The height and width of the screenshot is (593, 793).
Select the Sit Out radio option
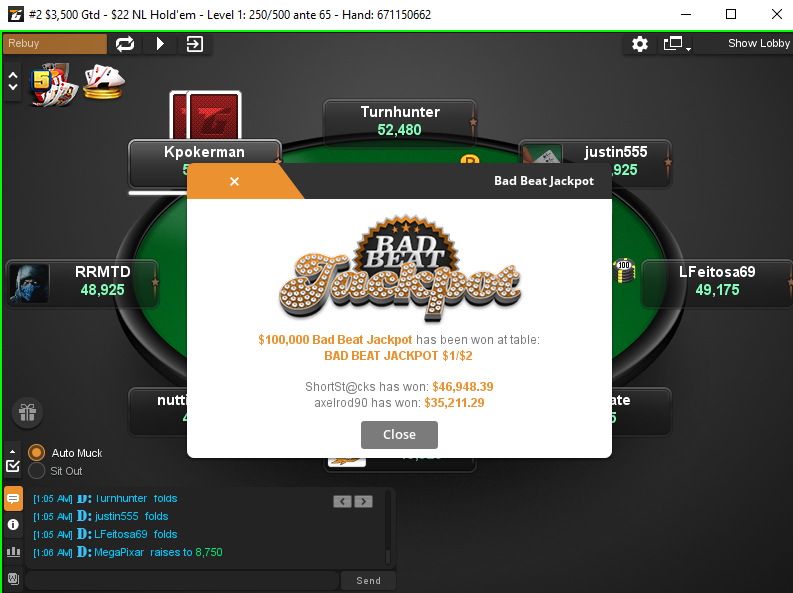(36, 471)
